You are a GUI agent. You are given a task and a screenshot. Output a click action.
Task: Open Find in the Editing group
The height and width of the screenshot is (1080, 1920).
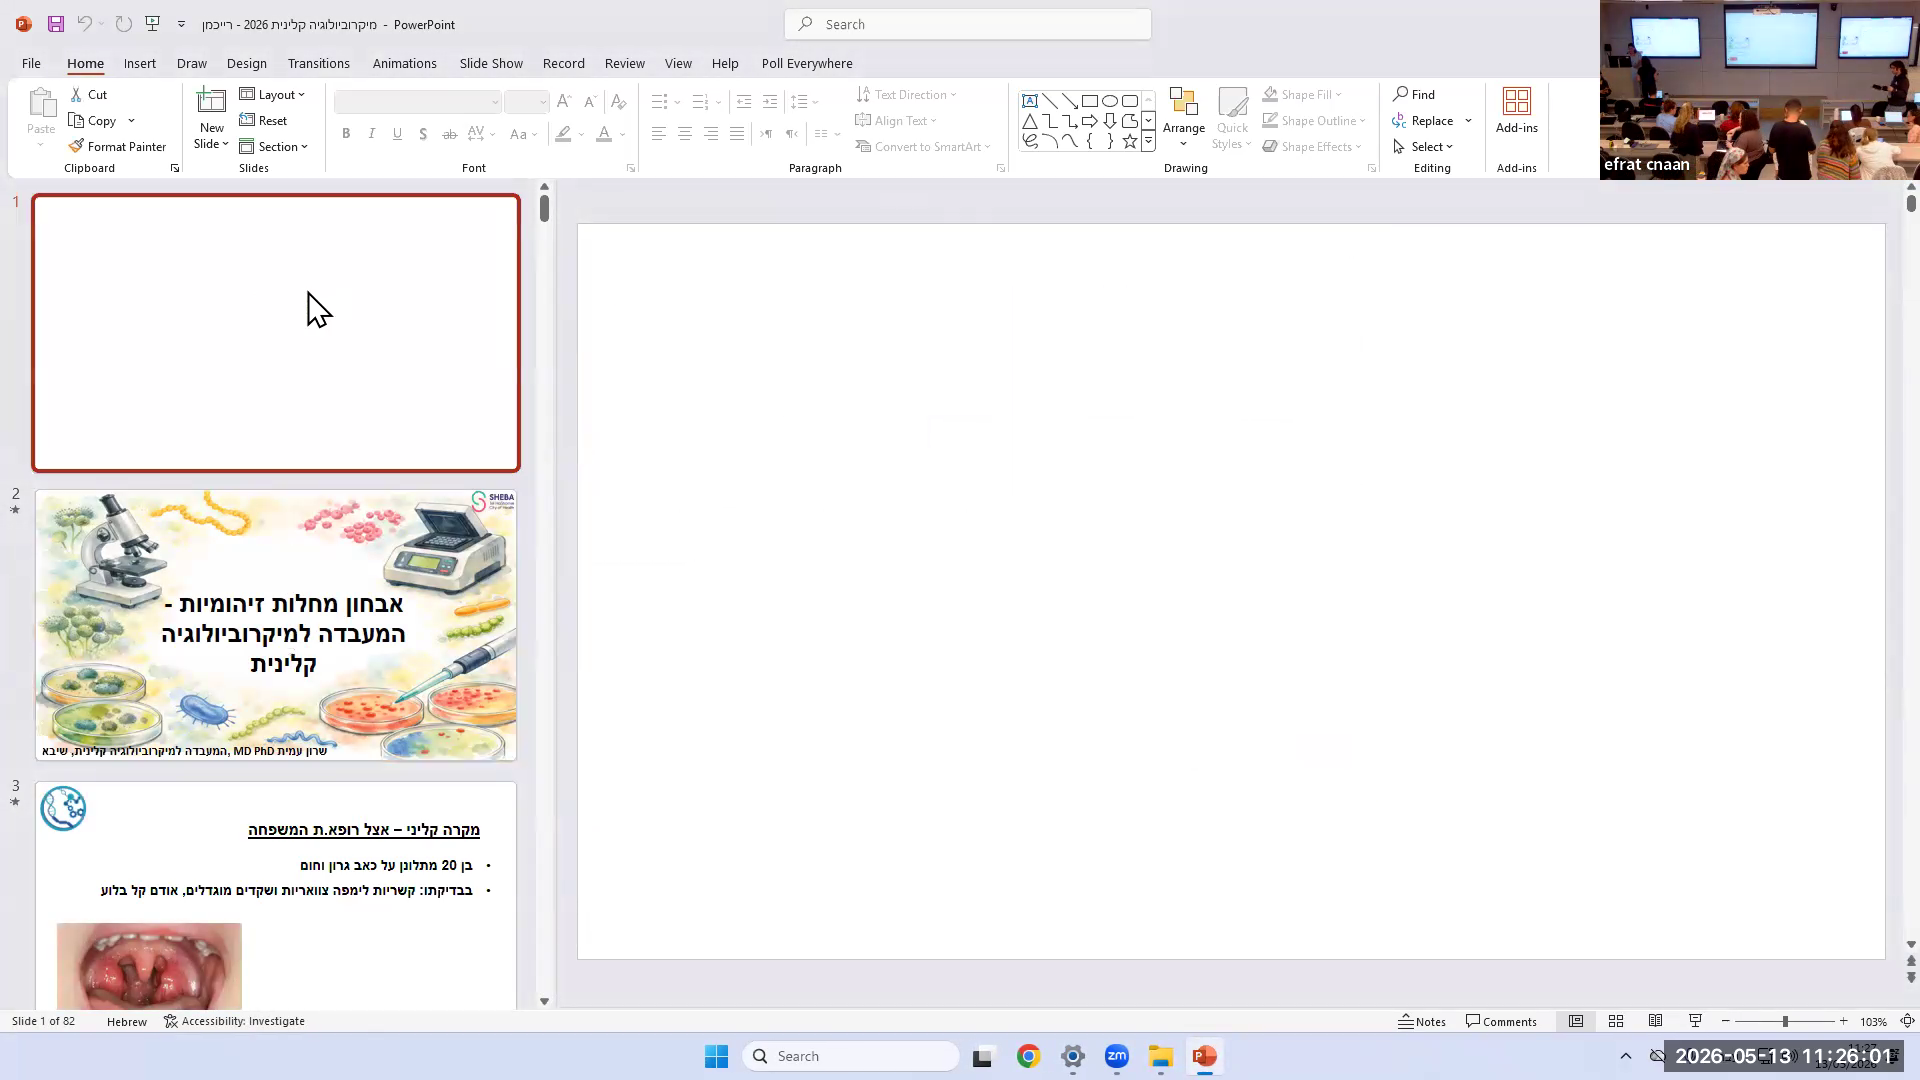(1414, 94)
